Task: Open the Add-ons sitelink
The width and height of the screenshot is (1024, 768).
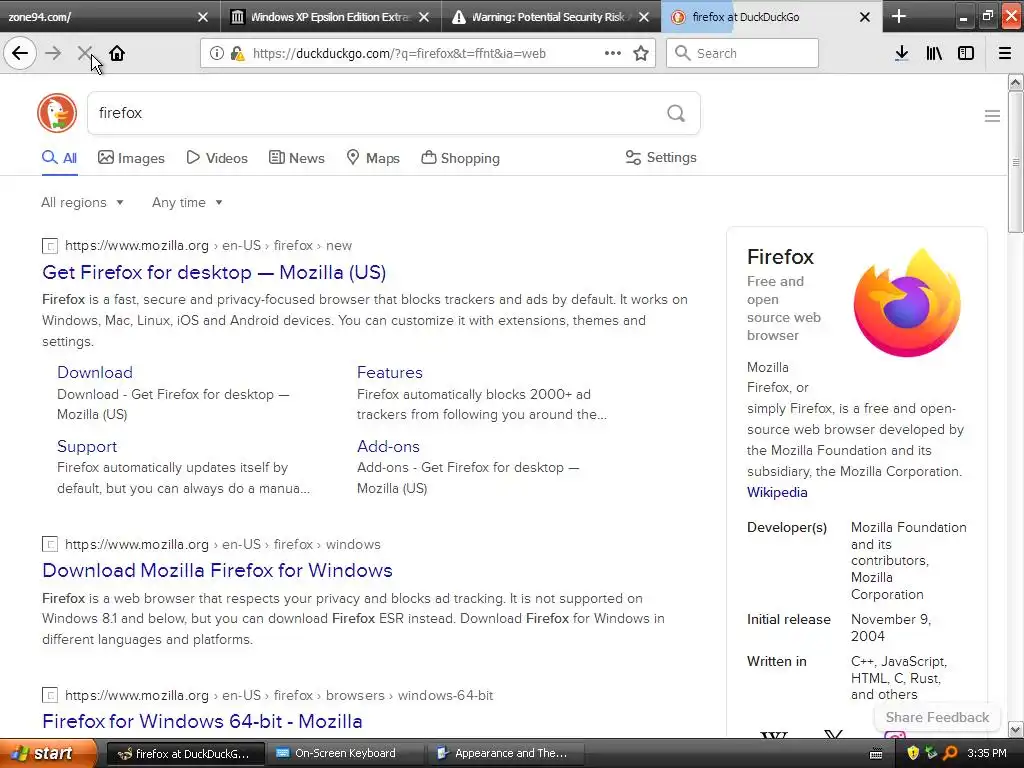Action: [x=388, y=446]
